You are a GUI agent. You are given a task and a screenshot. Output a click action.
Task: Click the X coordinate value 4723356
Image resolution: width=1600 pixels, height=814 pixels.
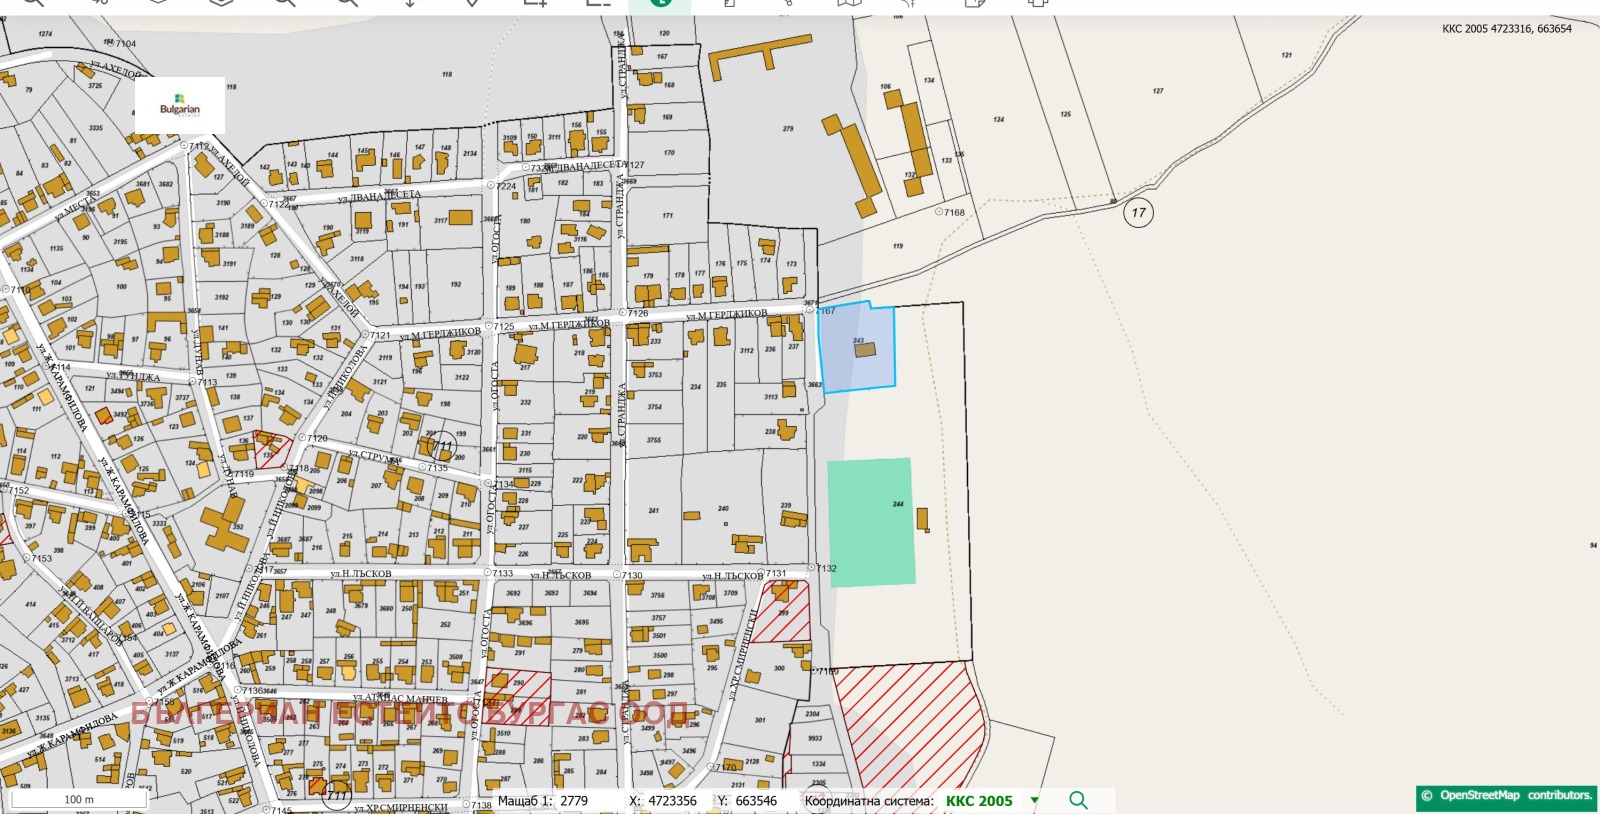672,801
